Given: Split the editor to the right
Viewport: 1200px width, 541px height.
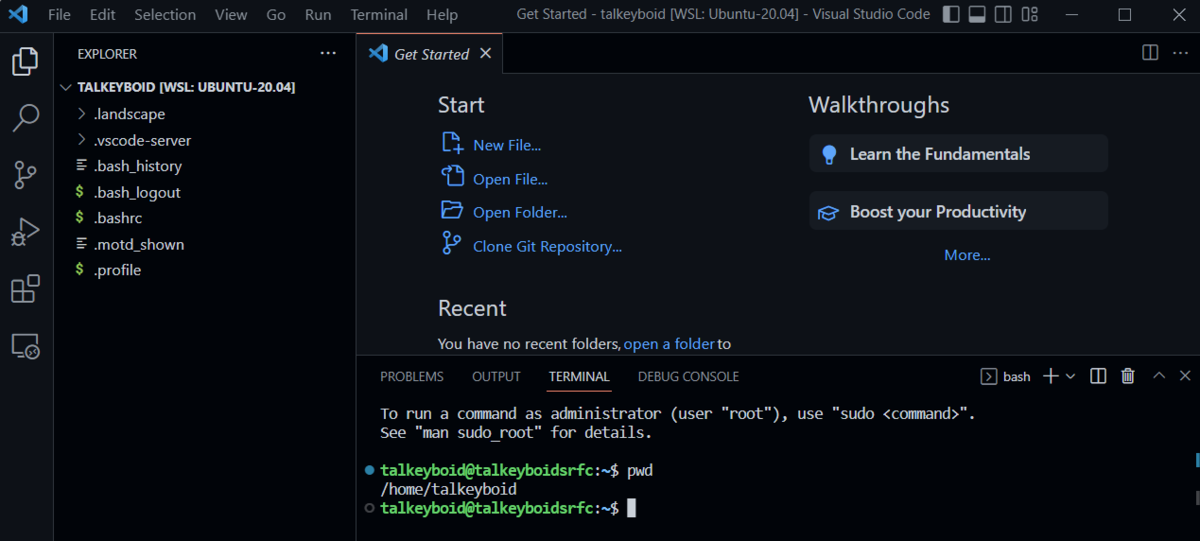Looking at the screenshot, I should pos(1150,53).
